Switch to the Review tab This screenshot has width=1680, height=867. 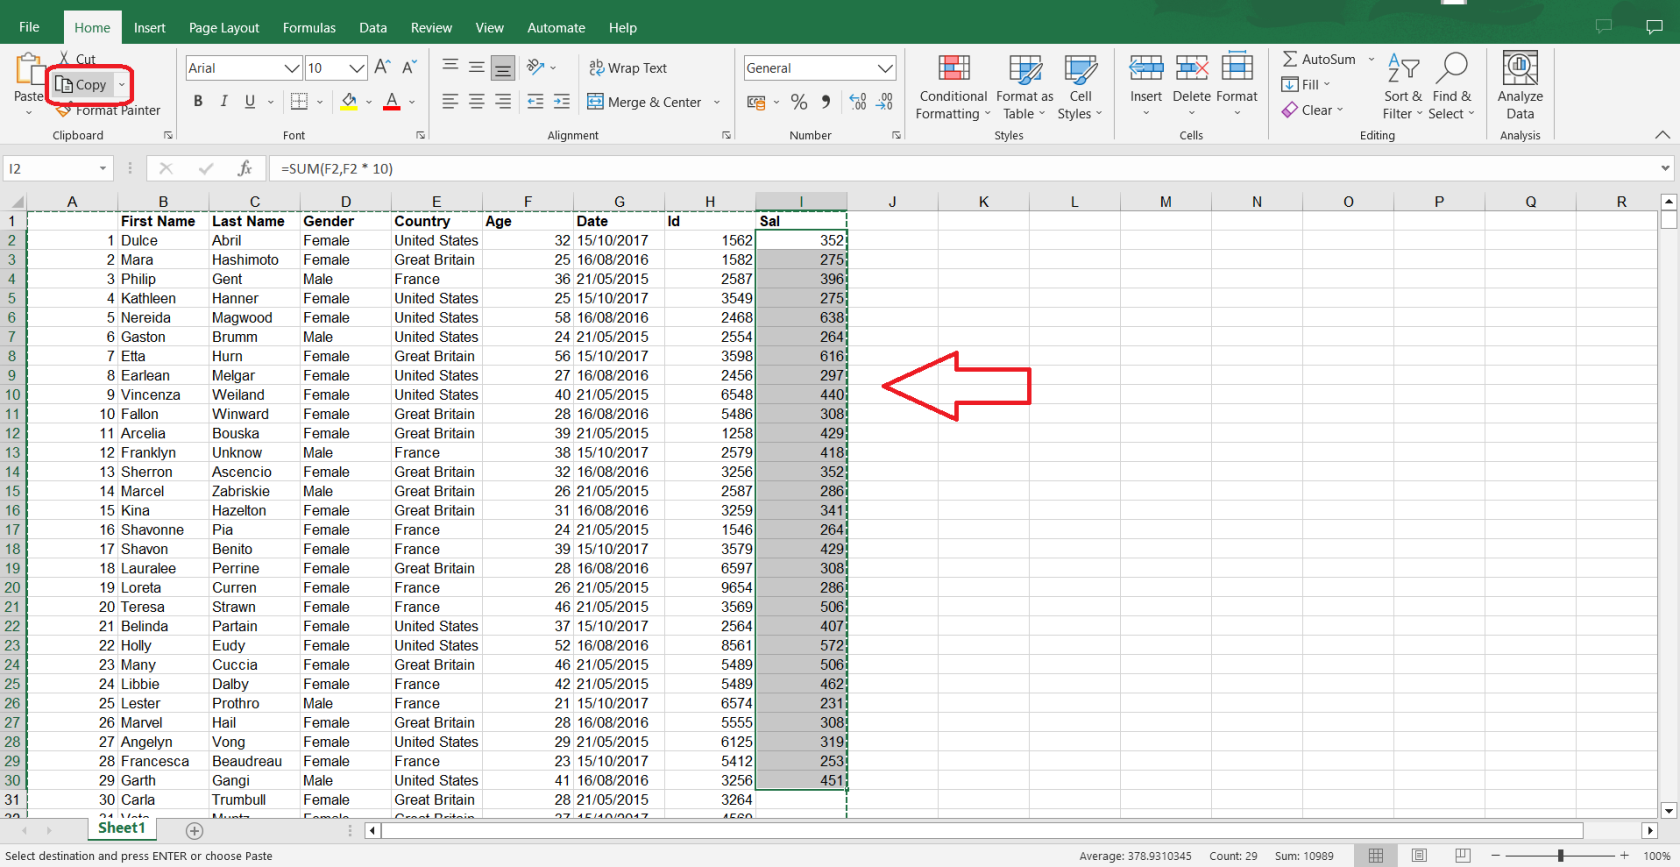coord(431,28)
